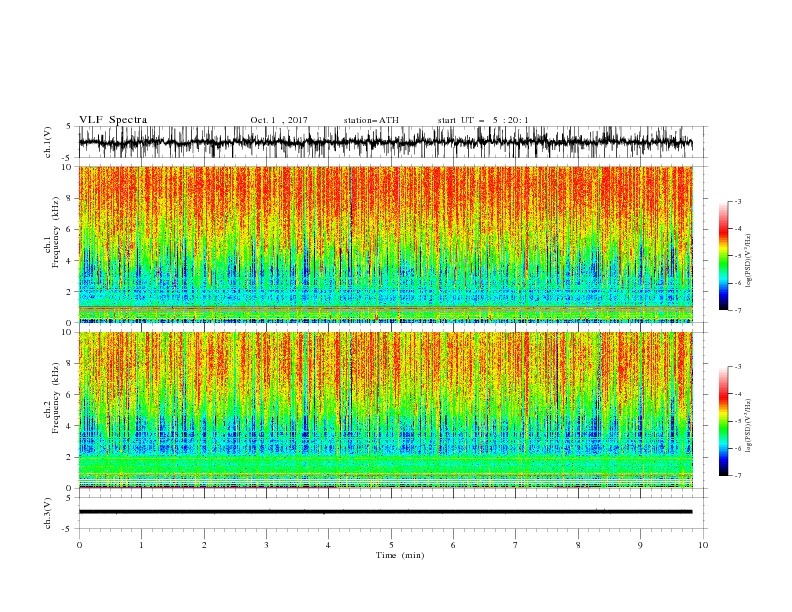Screen dimensions: 792x612
Task: Click inside the ch.1 spectrogram panel
Action: [x=386, y=244]
